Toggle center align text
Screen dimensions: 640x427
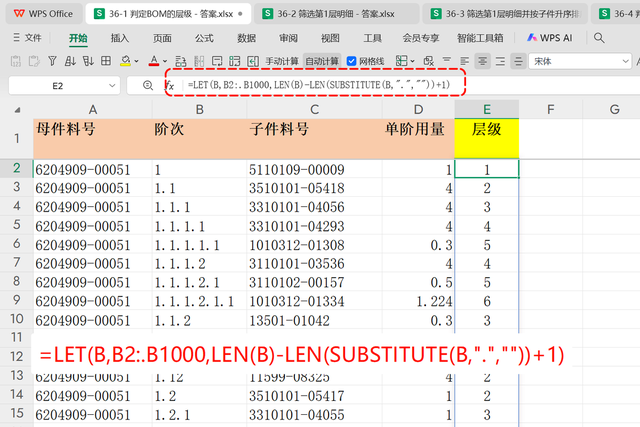(x=482, y=61)
